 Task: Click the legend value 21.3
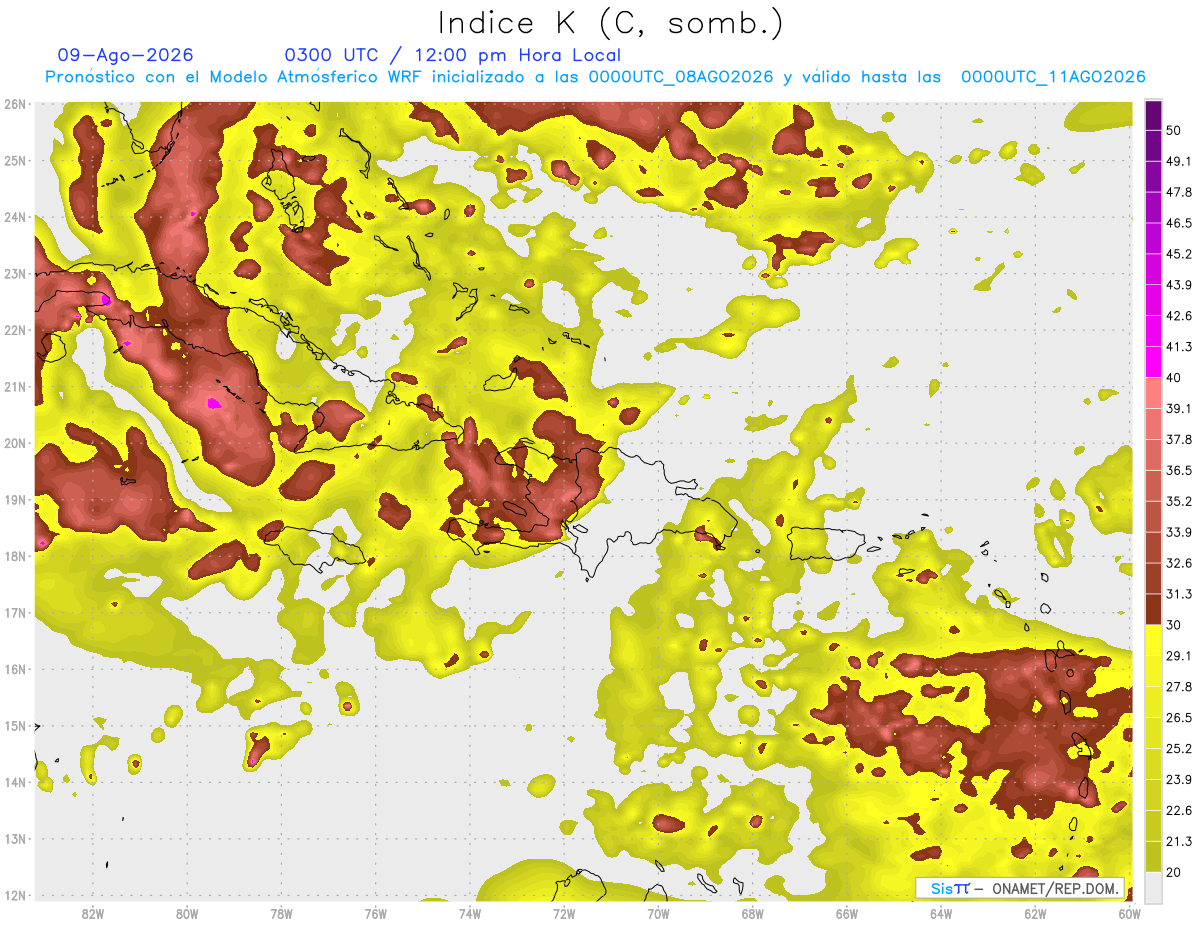(x=1179, y=841)
